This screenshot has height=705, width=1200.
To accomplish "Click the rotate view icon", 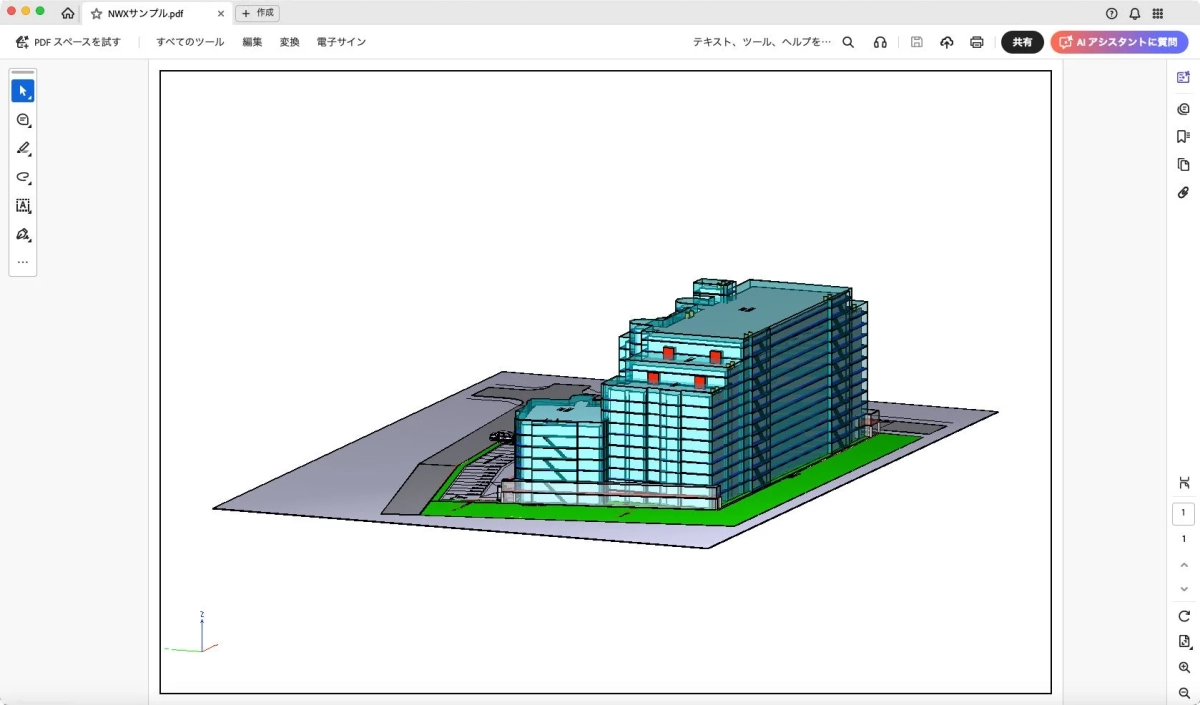I will pyautogui.click(x=1184, y=616).
